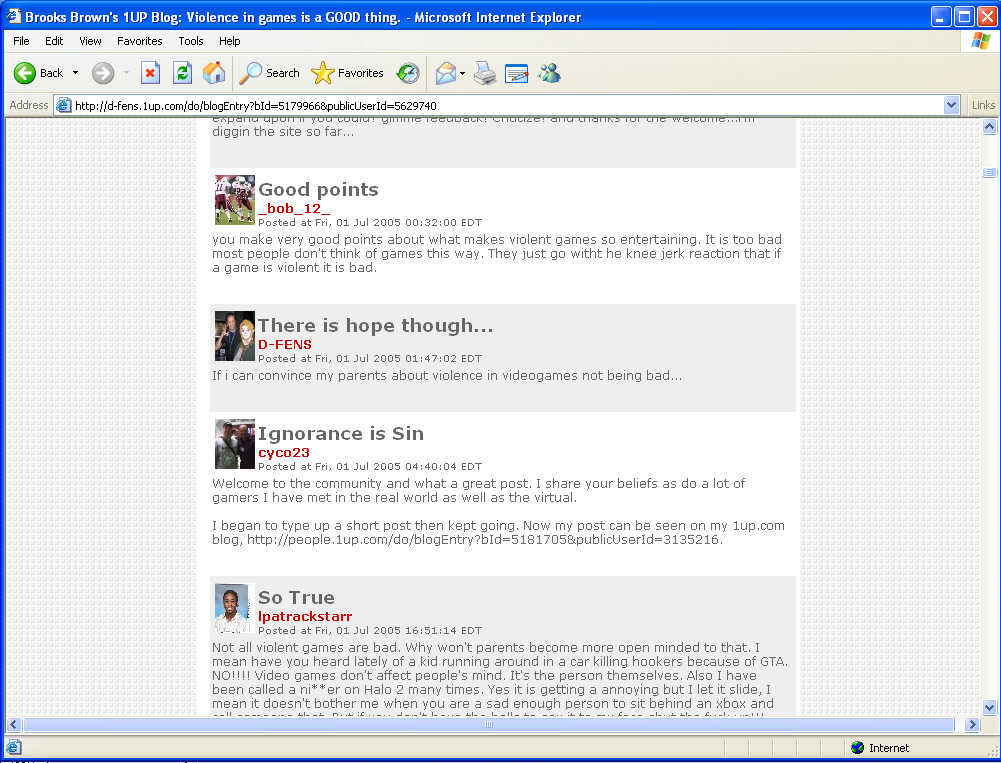The width and height of the screenshot is (1001, 763).
Task: Click the Edit page toolbar icon
Action: (516, 73)
